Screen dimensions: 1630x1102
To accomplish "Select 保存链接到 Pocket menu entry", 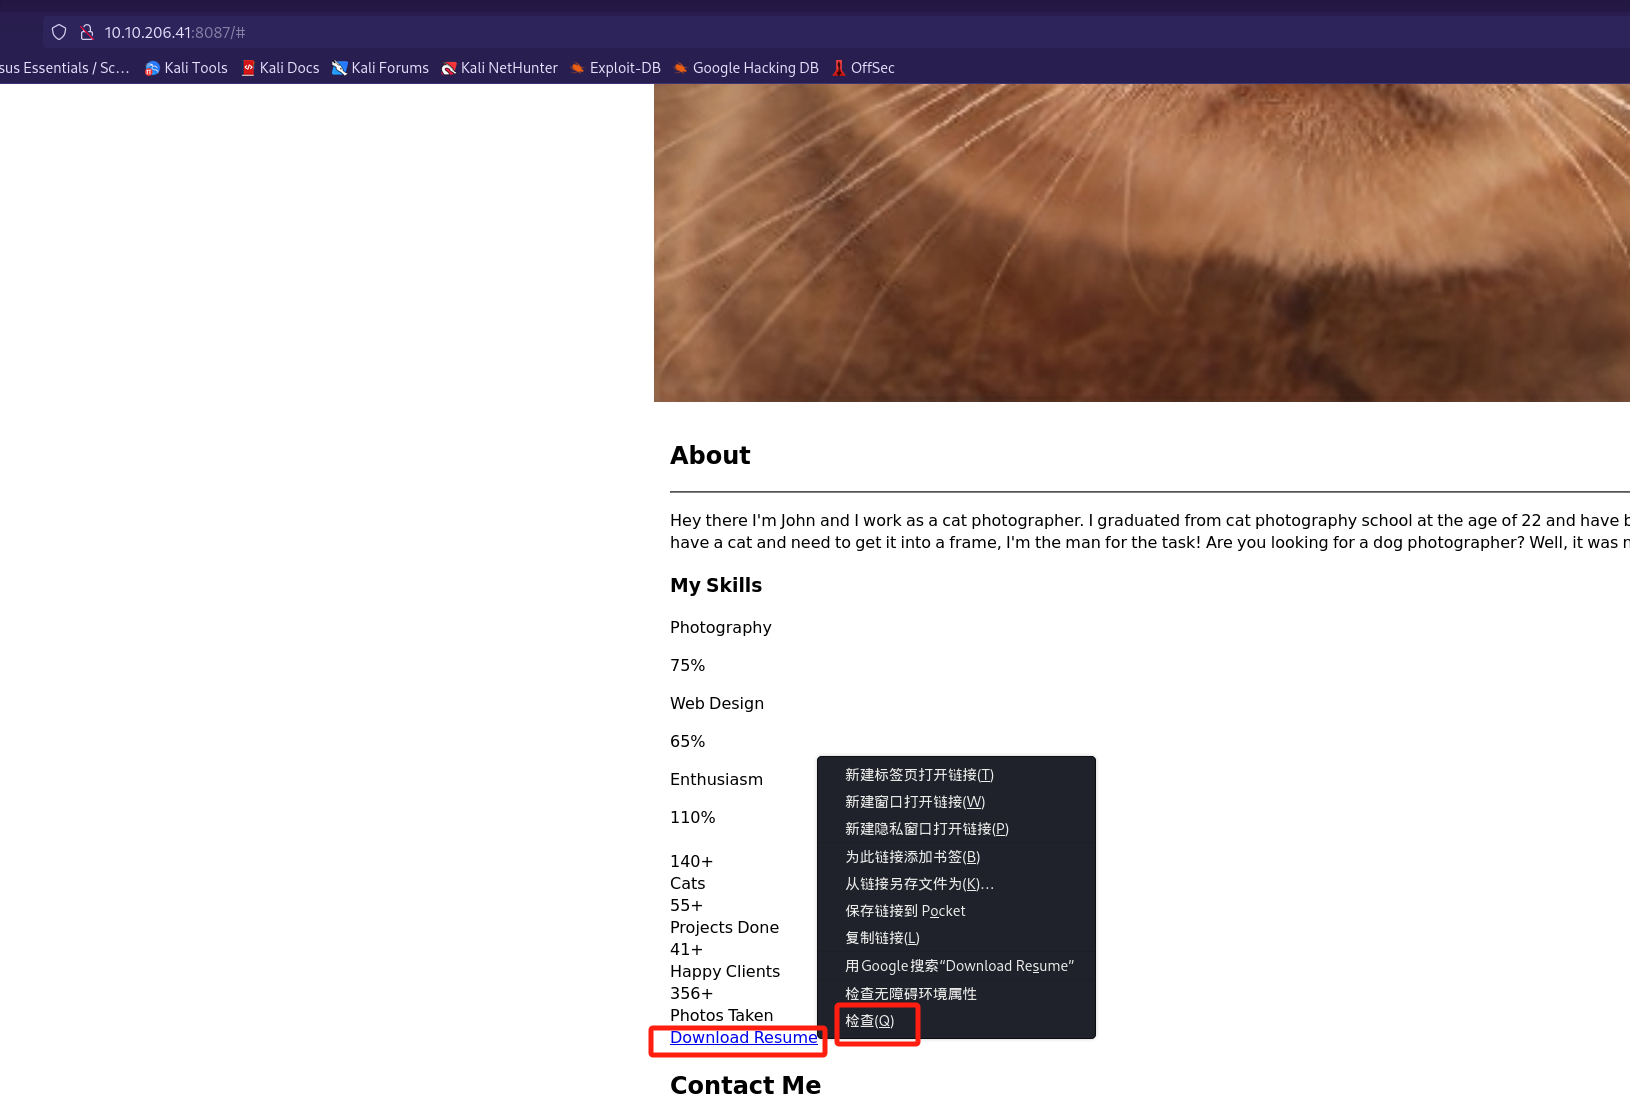I will [x=905, y=911].
